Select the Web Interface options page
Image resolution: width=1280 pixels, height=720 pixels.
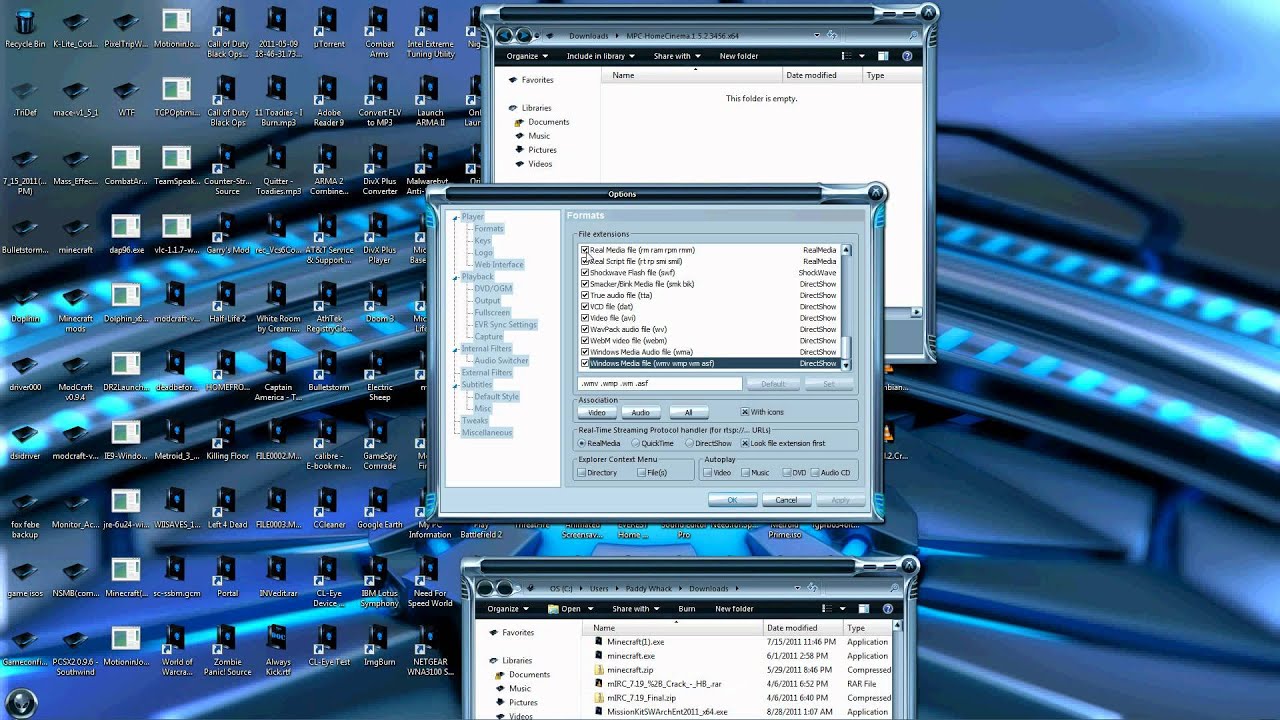(499, 265)
